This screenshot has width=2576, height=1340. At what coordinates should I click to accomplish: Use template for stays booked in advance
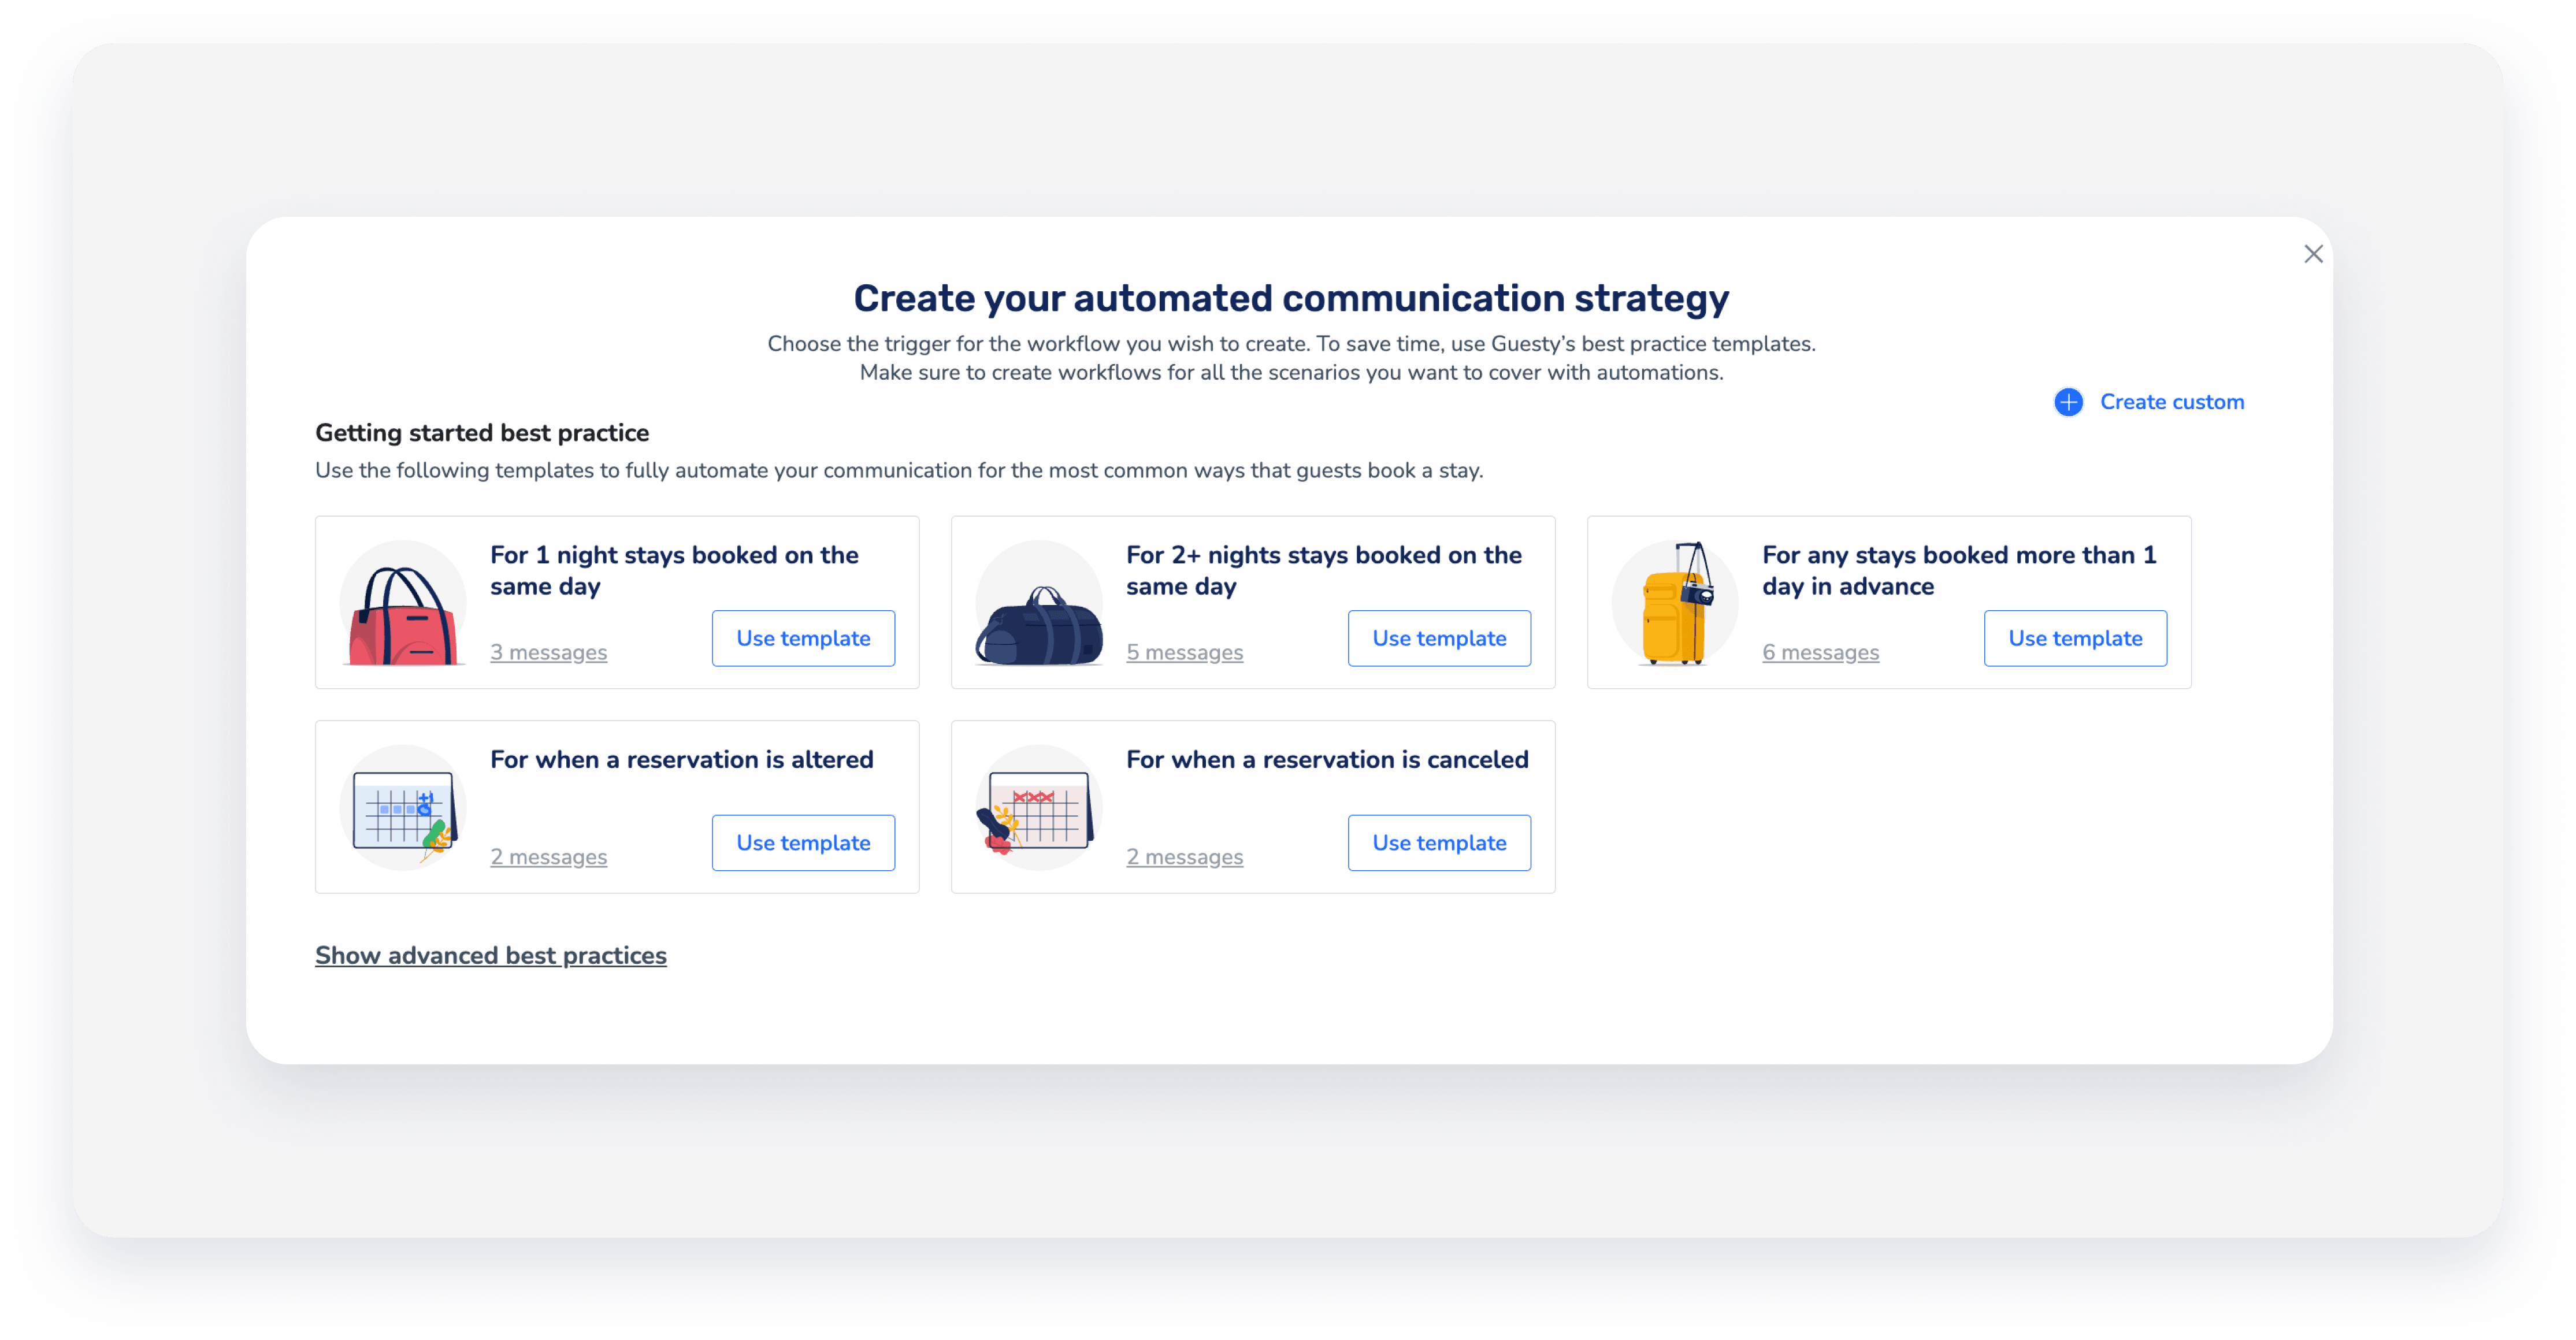2075,638
